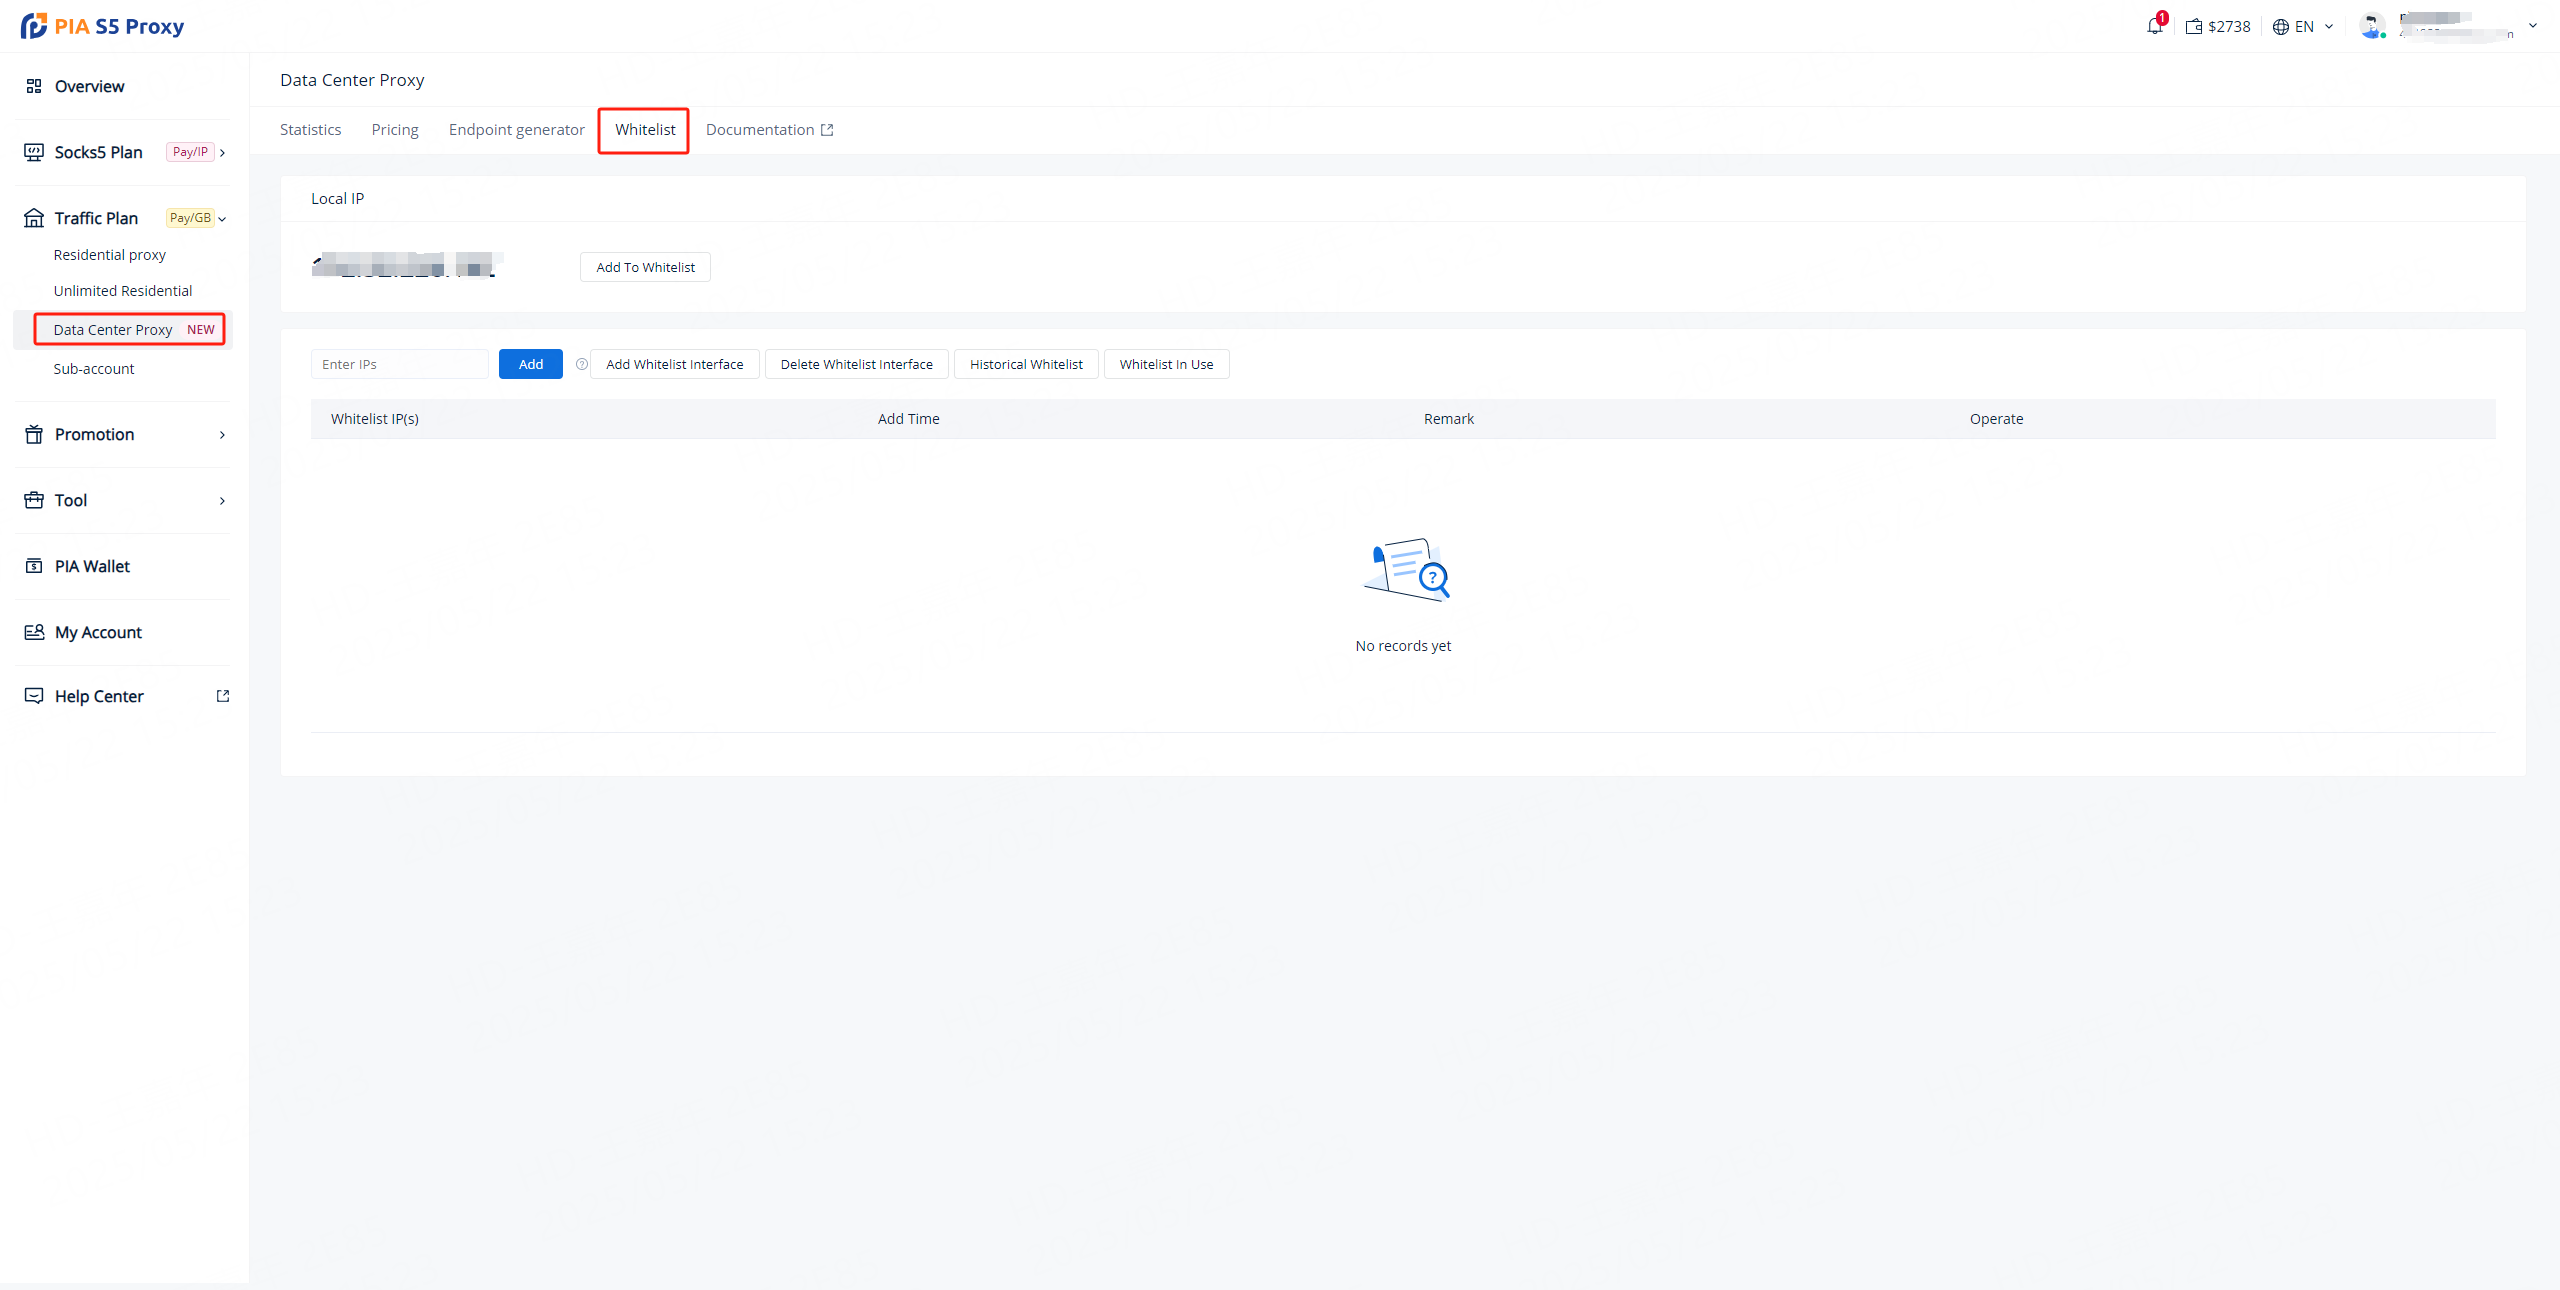Screen dimensions: 2560x1290
Task: Collapse the Traffic Plan menu
Action: (222, 219)
